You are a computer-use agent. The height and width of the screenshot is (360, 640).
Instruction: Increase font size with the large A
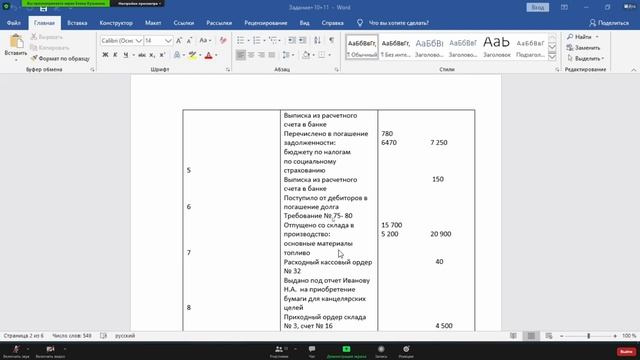click(x=179, y=40)
